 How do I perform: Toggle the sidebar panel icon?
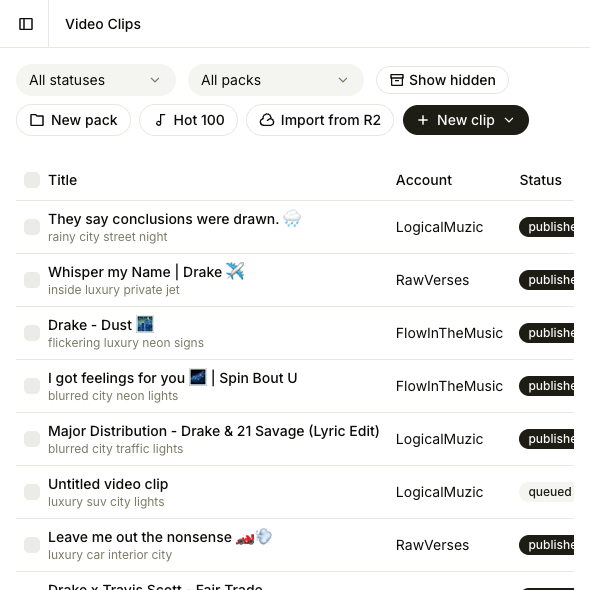[26, 24]
